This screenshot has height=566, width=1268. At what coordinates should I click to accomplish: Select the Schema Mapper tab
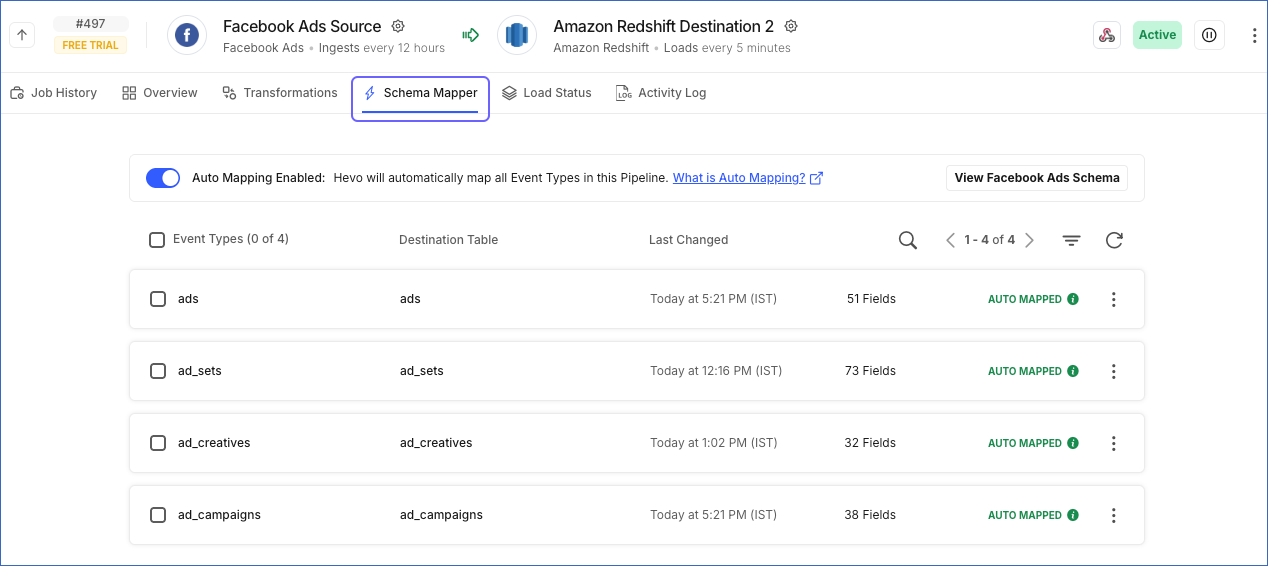(x=420, y=93)
